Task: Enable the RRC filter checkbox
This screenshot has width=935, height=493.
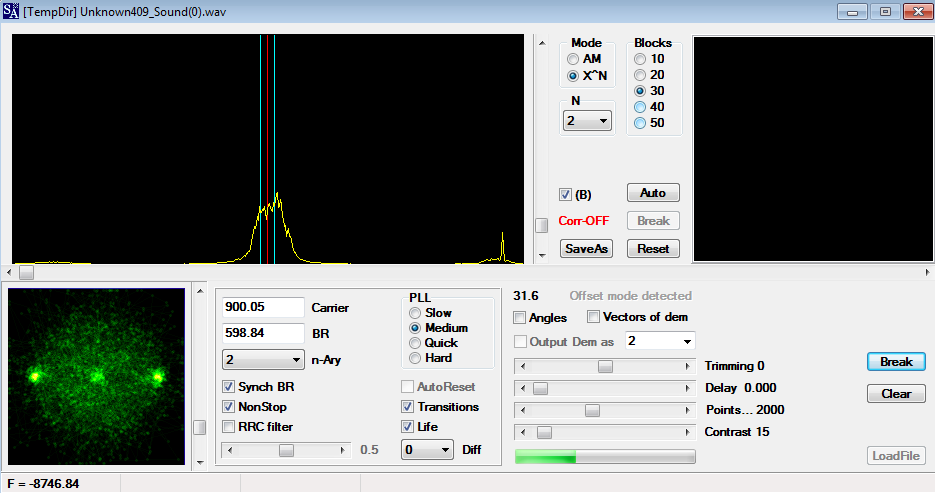Action: pos(228,427)
